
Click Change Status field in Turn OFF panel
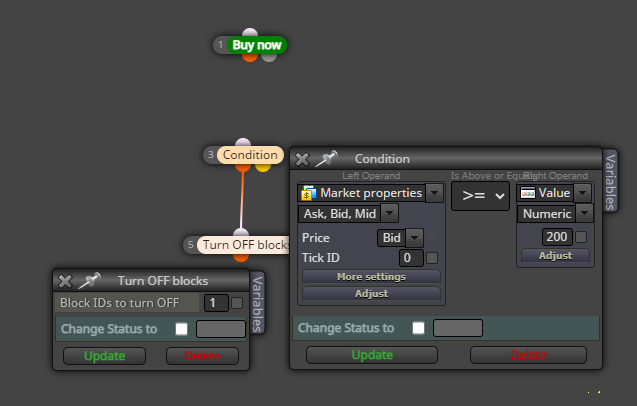coord(221,329)
